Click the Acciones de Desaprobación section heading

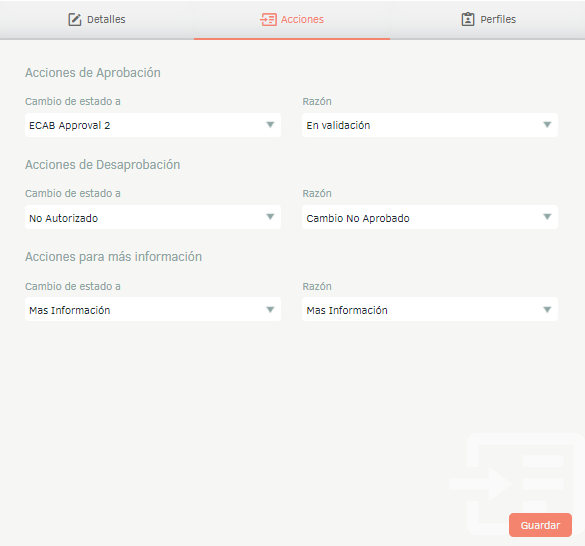(103, 165)
